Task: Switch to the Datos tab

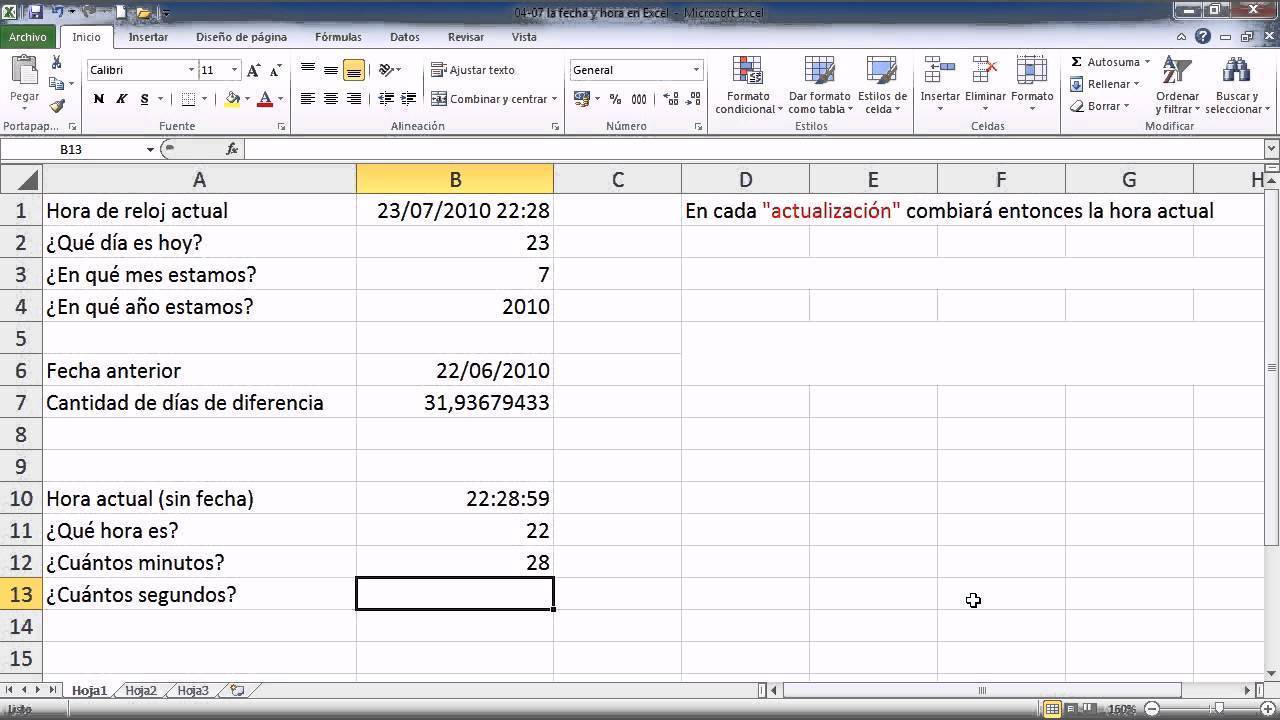Action: 405,37
